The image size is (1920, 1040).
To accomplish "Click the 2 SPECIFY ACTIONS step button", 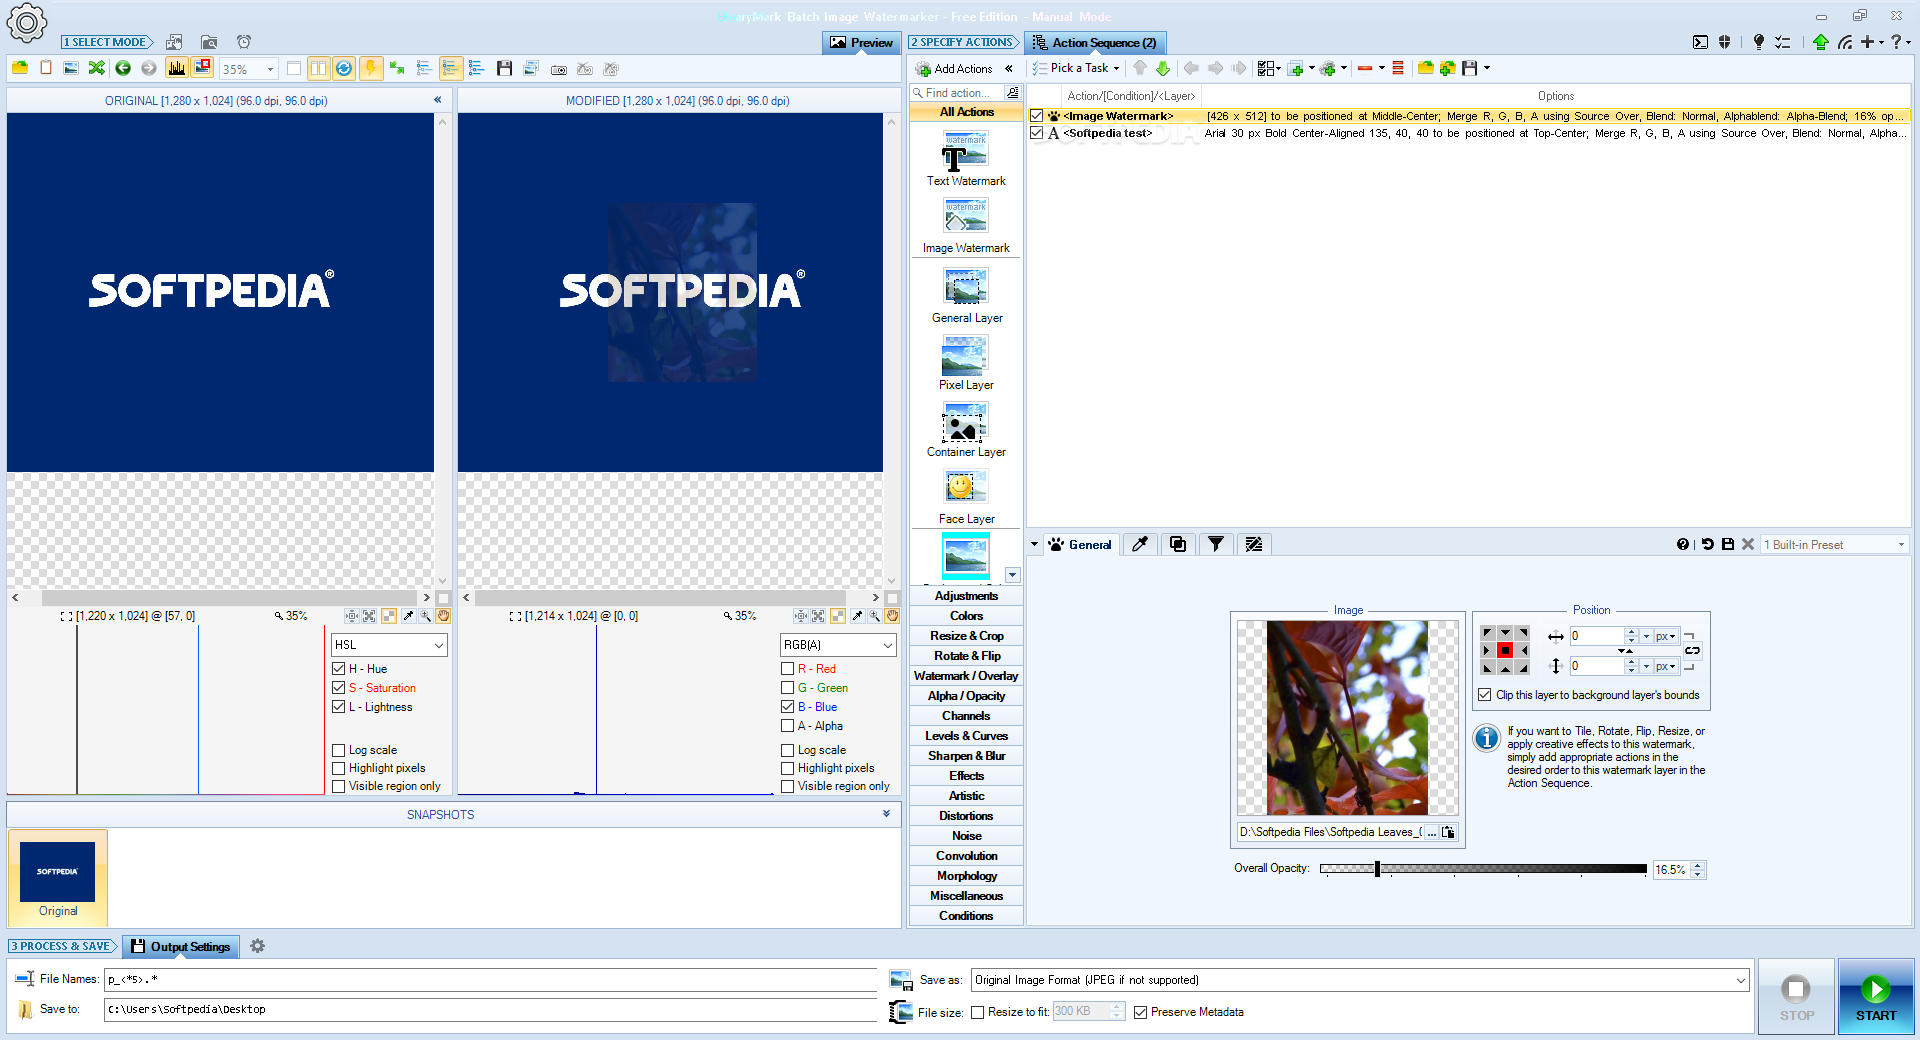I will pyautogui.click(x=963, y=42).
